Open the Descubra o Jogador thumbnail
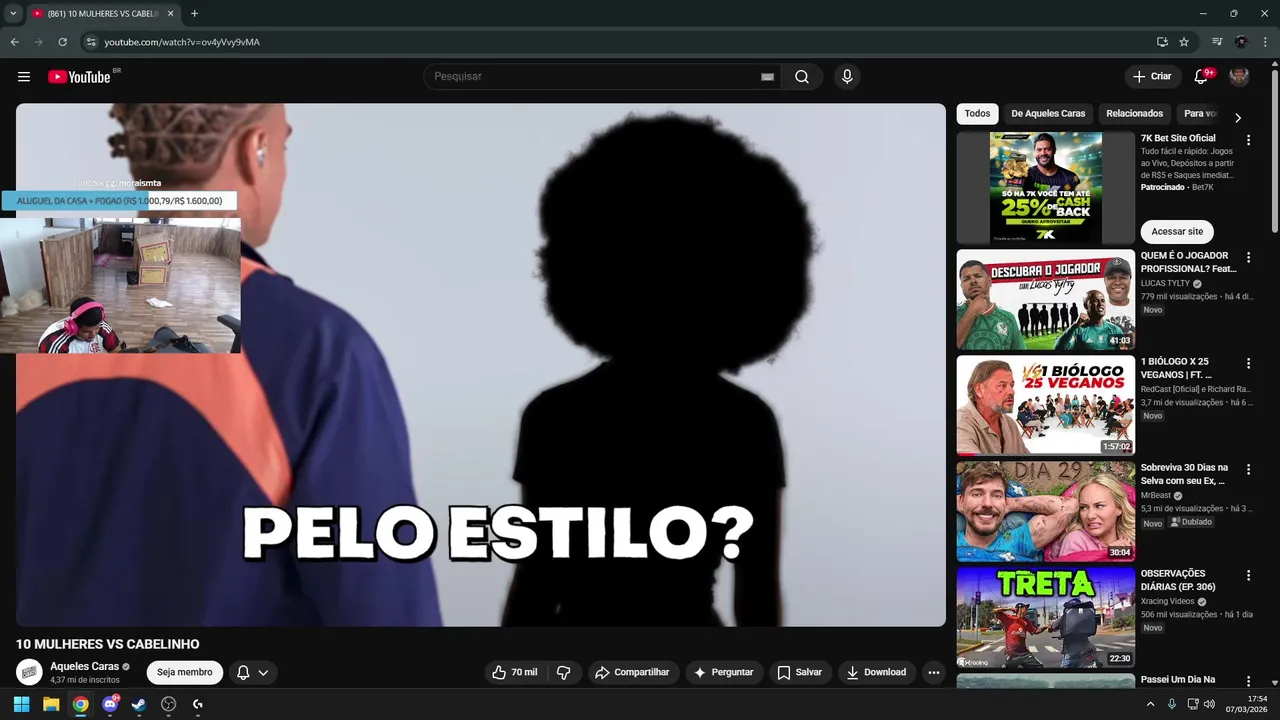 click(x=1046, y=299)
